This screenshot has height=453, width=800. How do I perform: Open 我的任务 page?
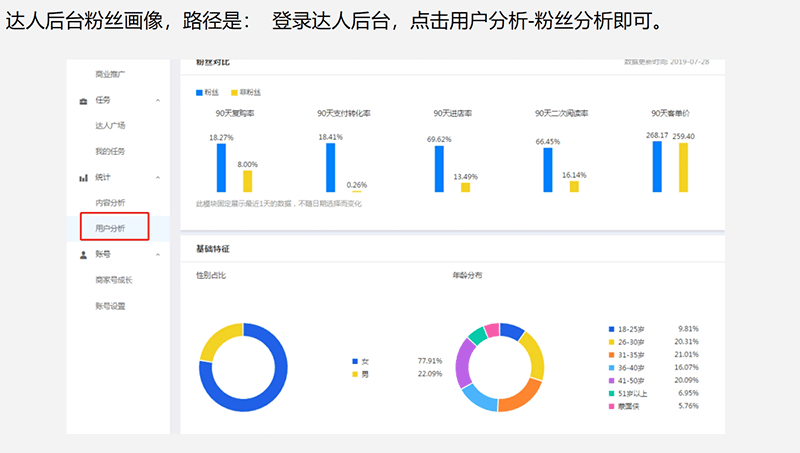tap(110, 151)
